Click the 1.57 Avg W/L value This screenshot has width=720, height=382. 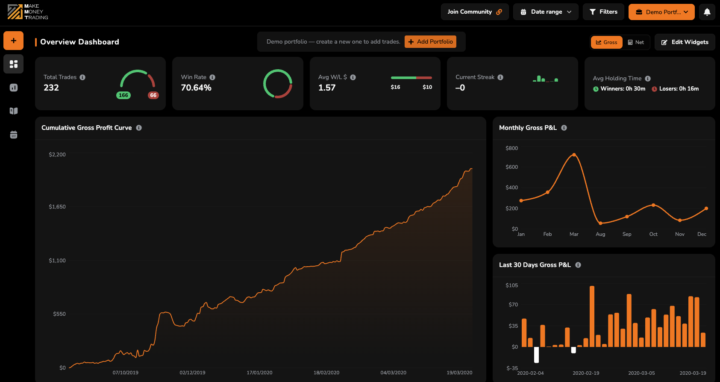click(327, 88)
